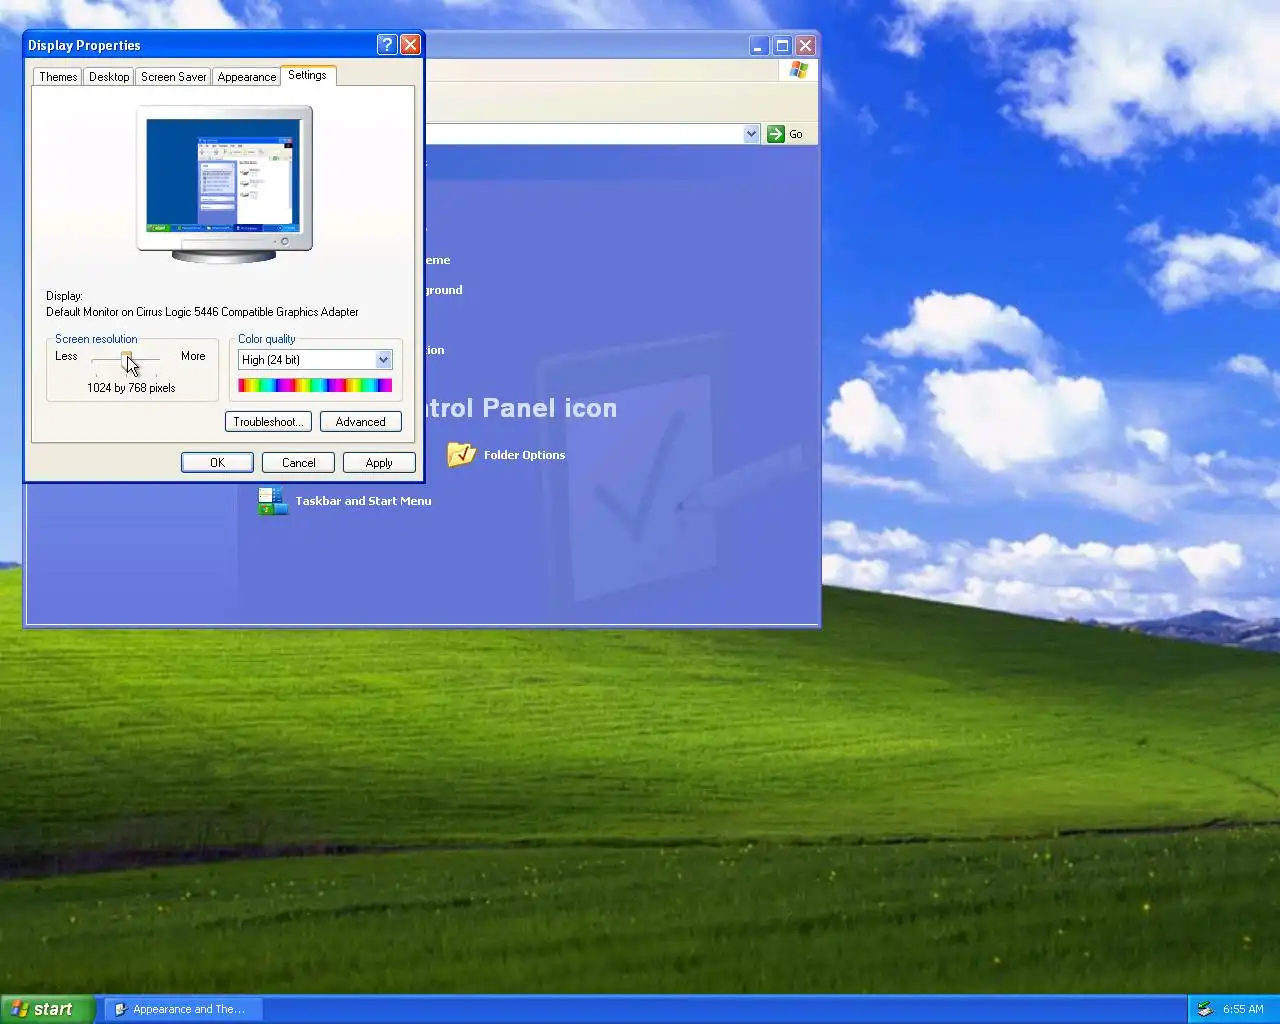The width and height of the screenshot is (1280, 1024).
Task: Click the Folder Options link text
Action: [524, 455]
